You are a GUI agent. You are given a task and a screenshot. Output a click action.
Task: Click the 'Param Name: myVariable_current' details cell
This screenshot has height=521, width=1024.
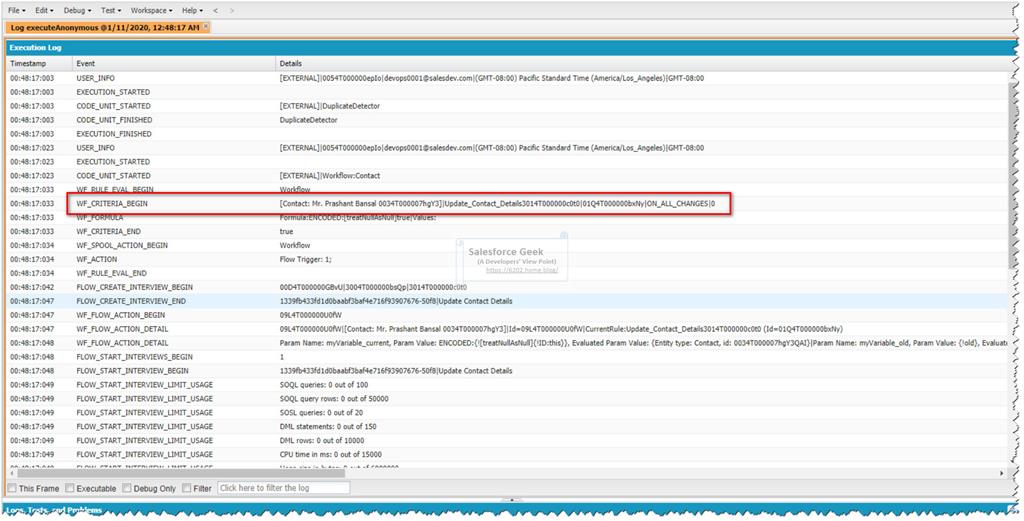(643, 343)
